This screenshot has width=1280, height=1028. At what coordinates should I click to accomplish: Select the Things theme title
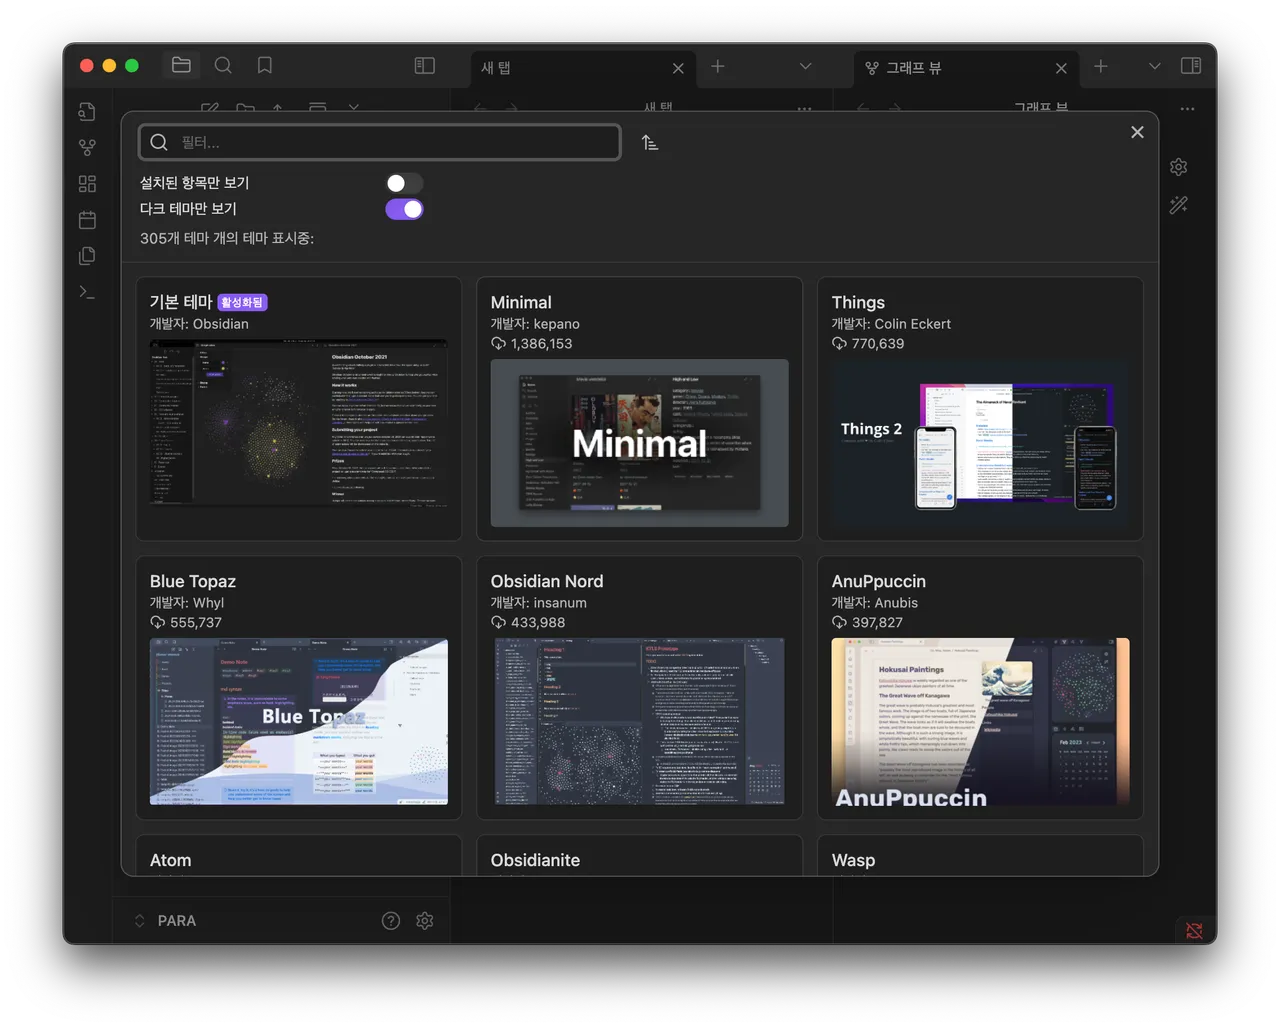click(x=858, y=302)
